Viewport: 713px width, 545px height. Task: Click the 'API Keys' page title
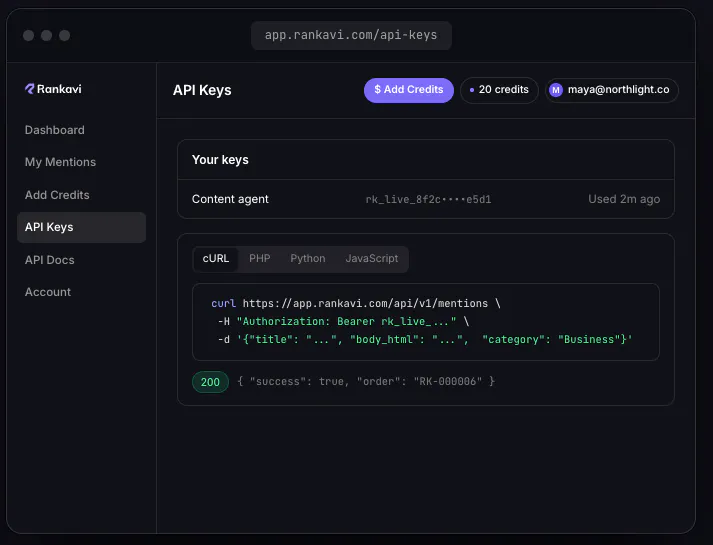coord(202,90)
